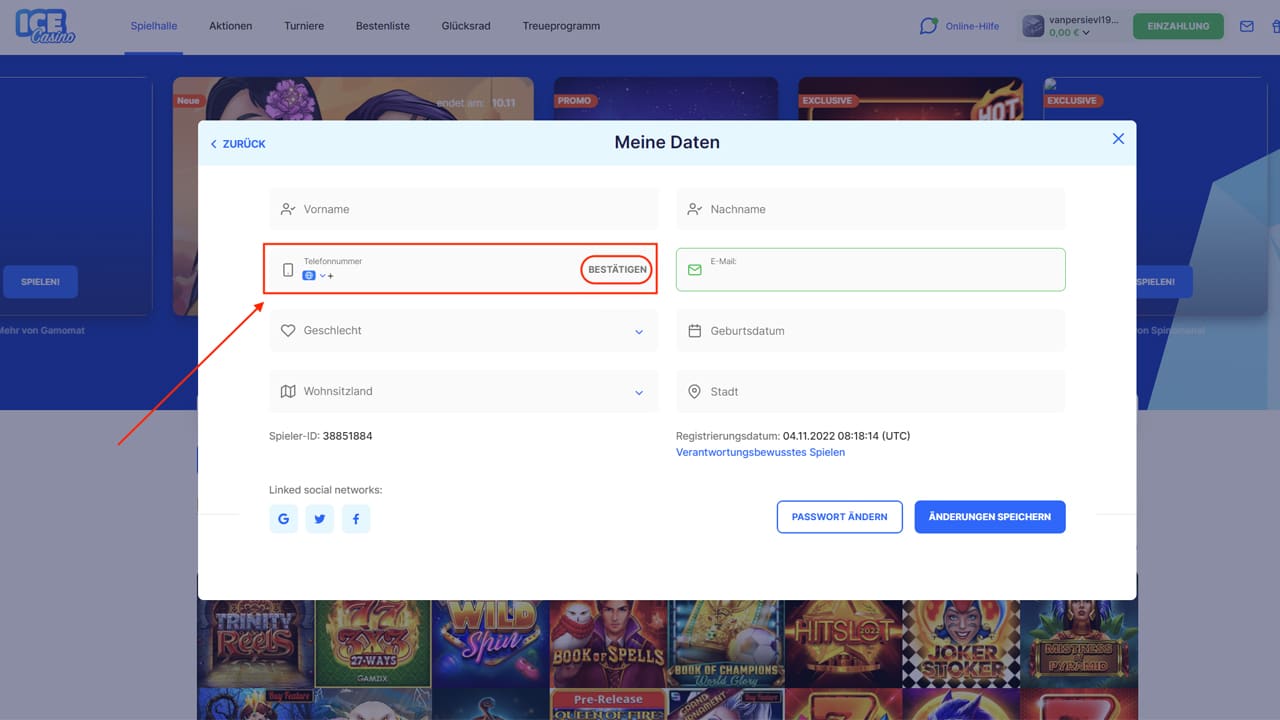Open the Treueprogramm menu item
Viewport: 1280px width, 720px height.
(561, 26)
